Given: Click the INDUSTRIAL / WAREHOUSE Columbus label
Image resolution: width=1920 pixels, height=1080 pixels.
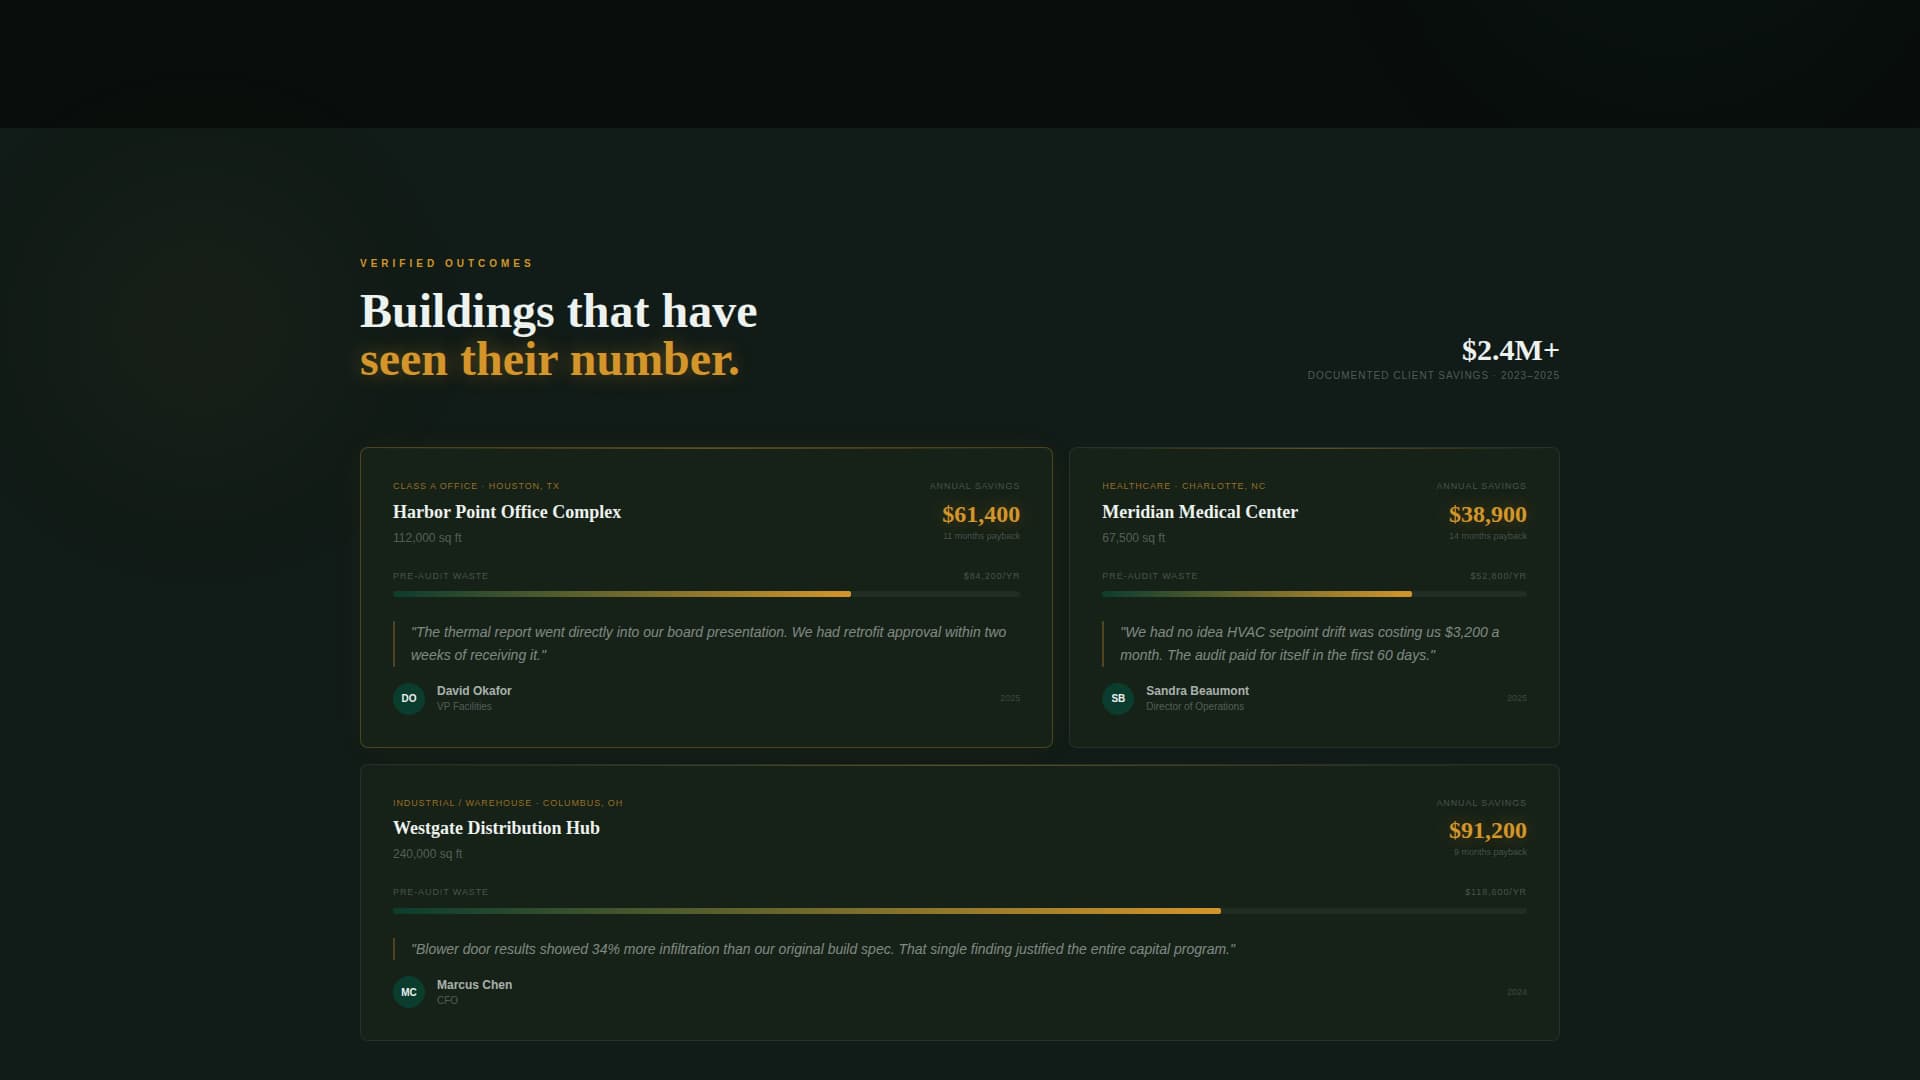Looking at the screenshot, I should tap(508, 802).
